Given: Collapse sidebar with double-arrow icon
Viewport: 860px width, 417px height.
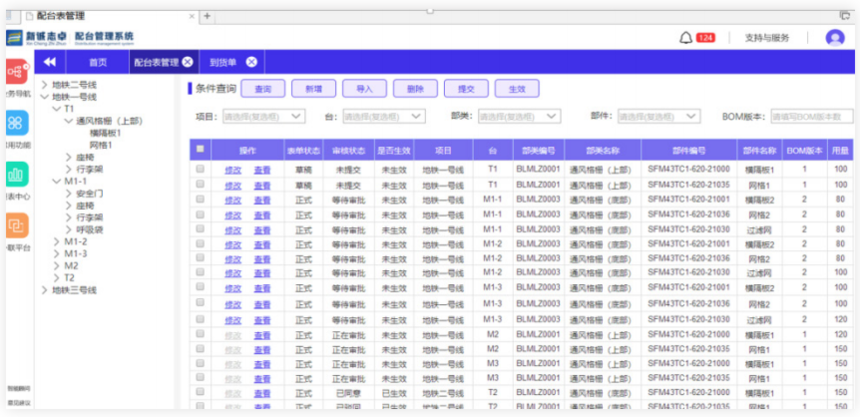Looking at the screenshot, I should 50,62.
